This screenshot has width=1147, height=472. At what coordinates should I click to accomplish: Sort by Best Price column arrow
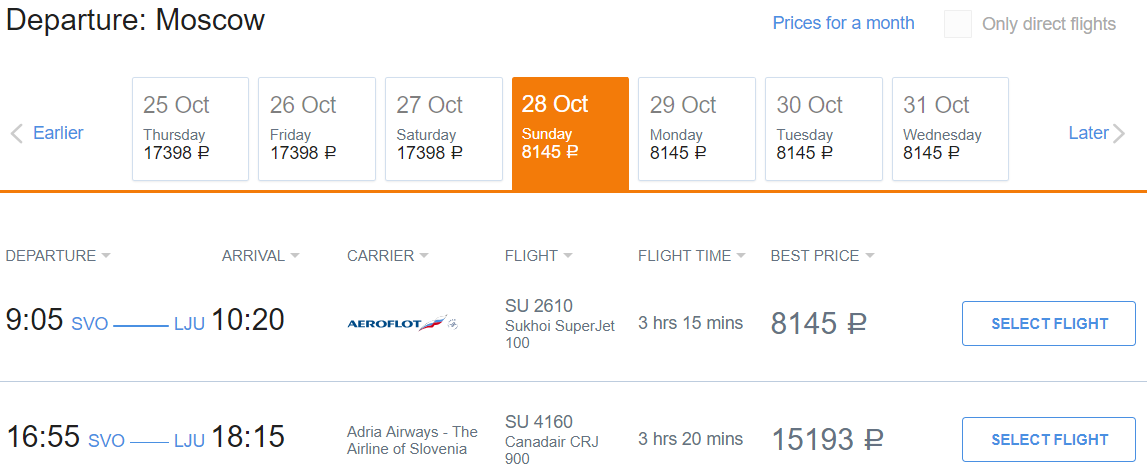[x=869, y=256]
